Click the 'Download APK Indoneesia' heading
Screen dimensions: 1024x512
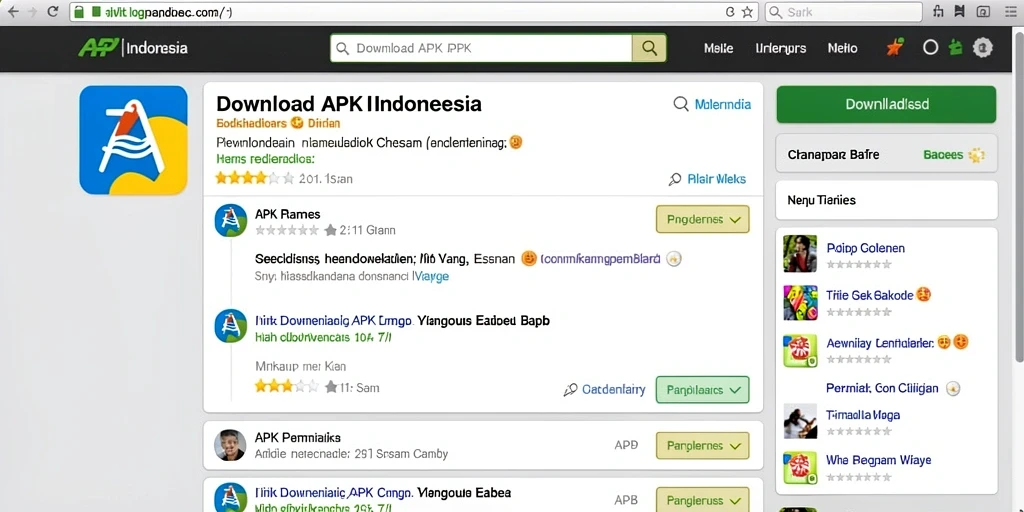[349, 104]
